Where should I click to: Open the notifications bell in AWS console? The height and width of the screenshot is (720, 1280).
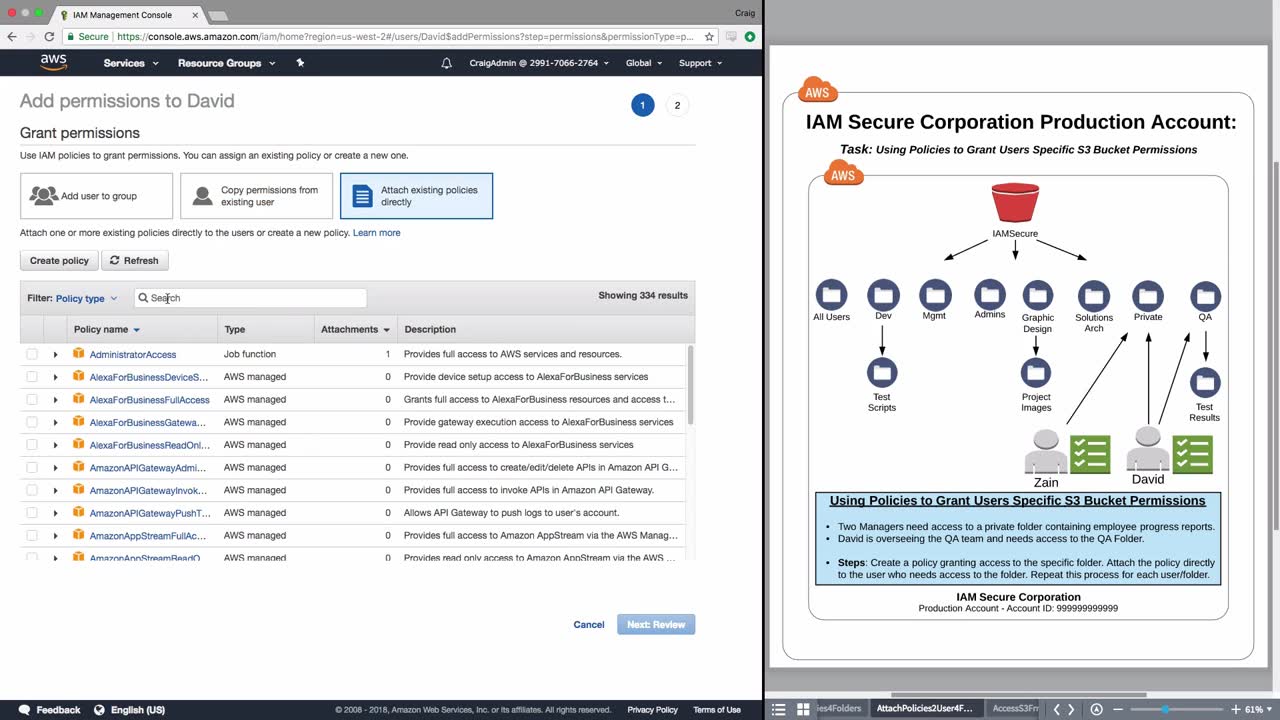tap(446, 63)
